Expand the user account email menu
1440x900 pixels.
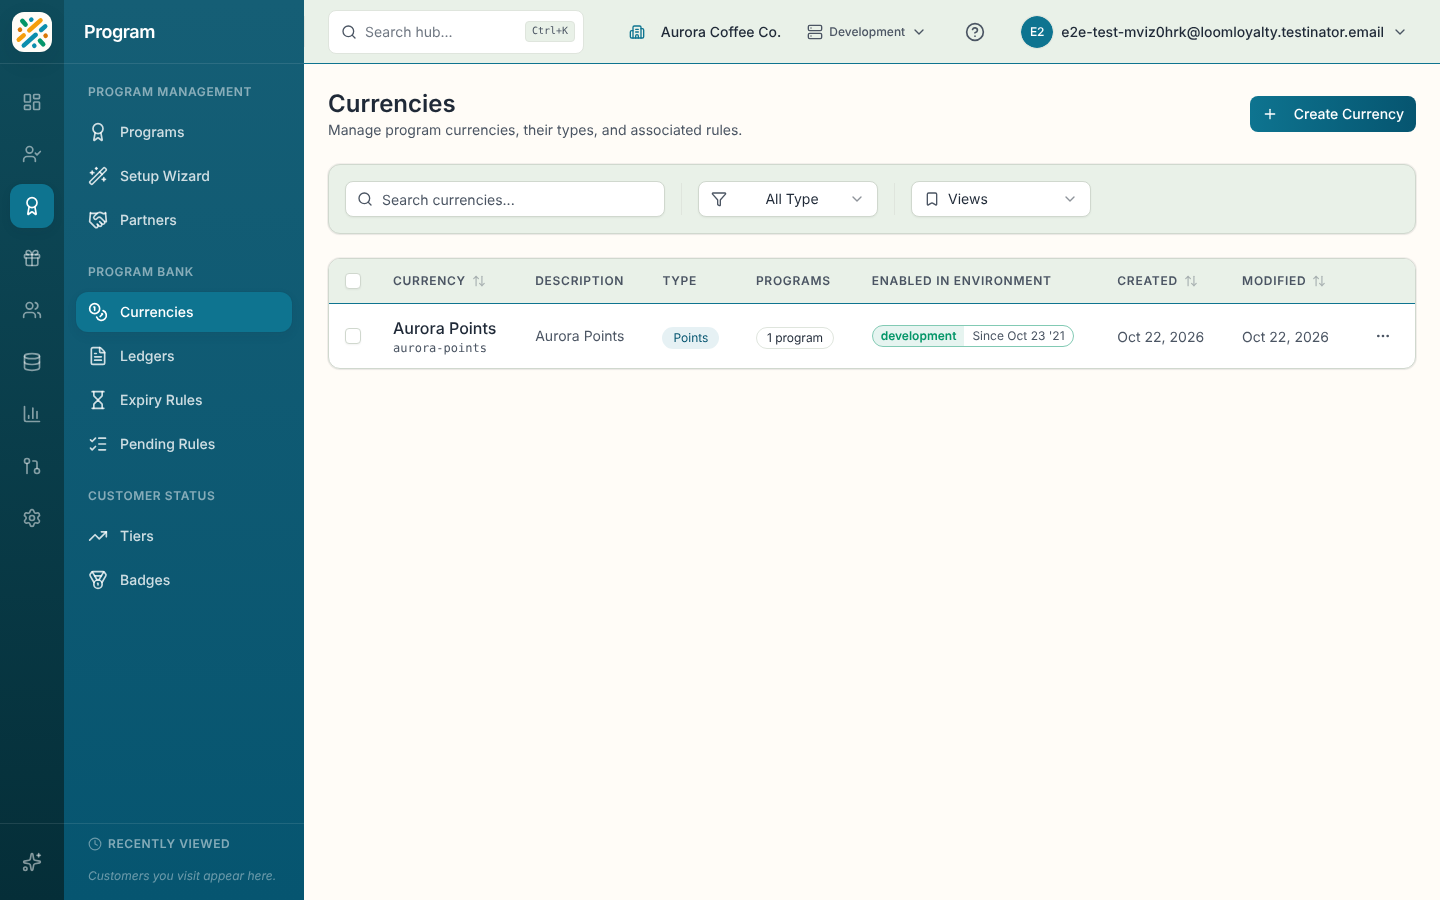[x=1215, y=32]
